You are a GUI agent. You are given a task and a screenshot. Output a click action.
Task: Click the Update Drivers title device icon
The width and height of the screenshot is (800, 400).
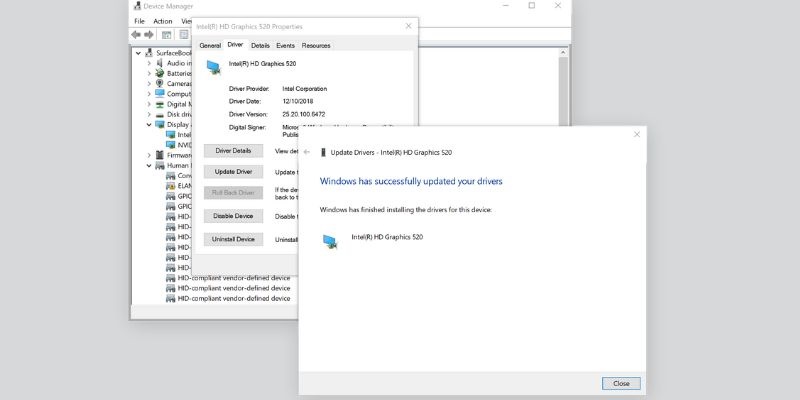(322, 152)
